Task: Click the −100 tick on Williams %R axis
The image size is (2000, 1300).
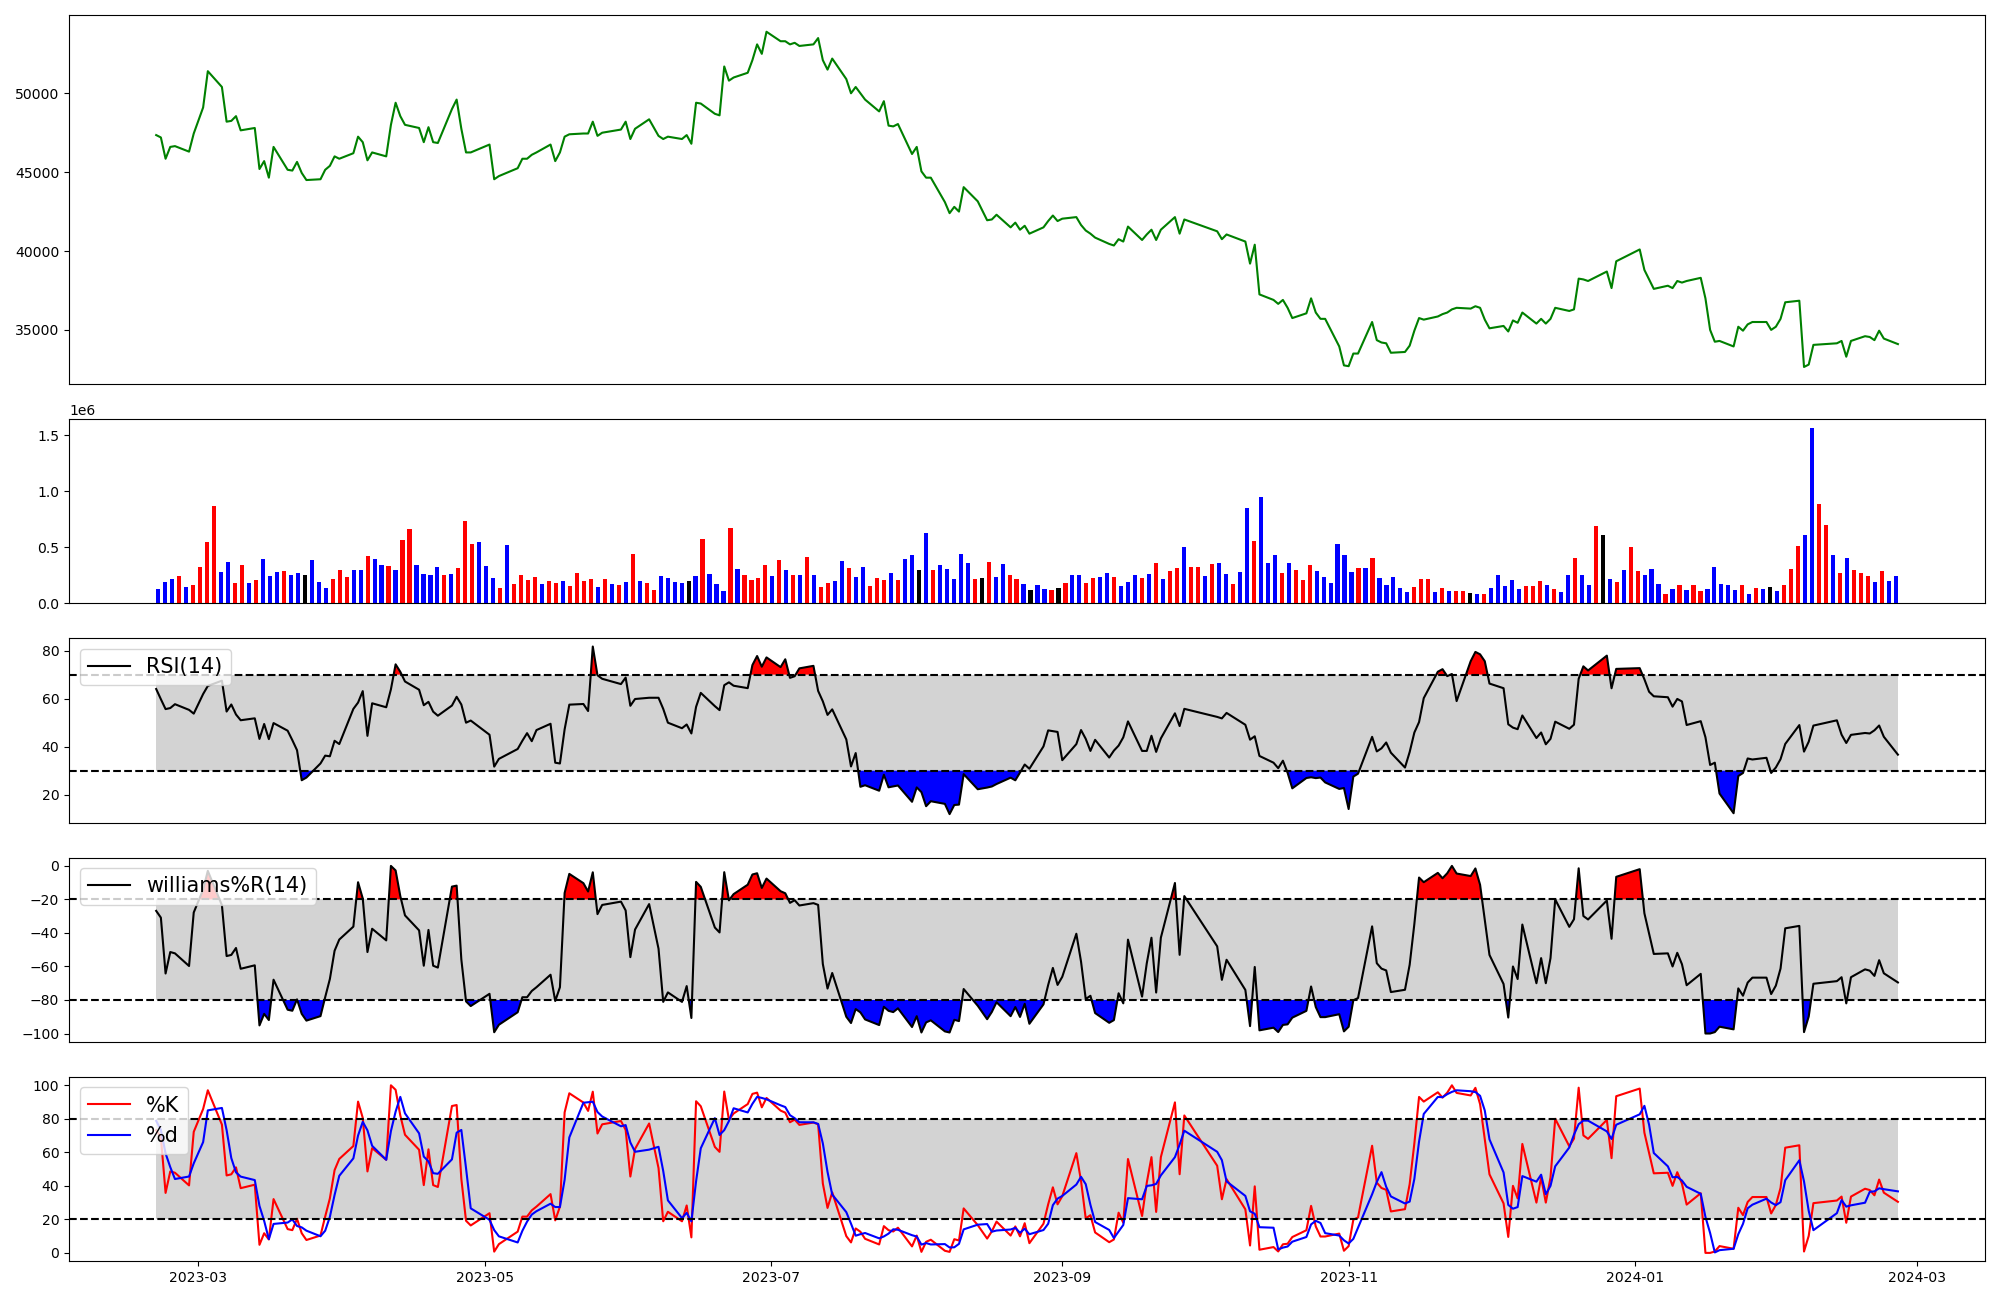Action: (x=40, y=1034)
